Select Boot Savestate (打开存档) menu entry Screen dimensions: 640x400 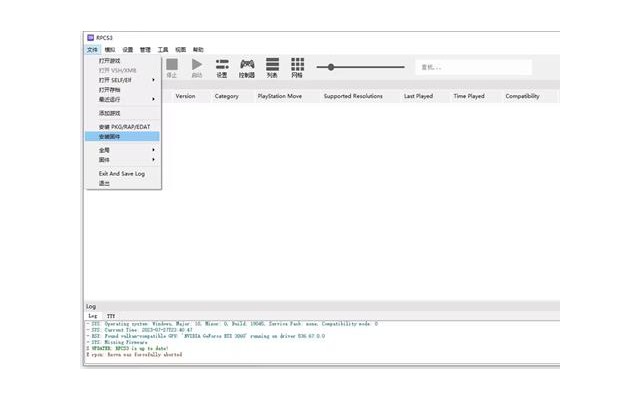coord(122,90)
